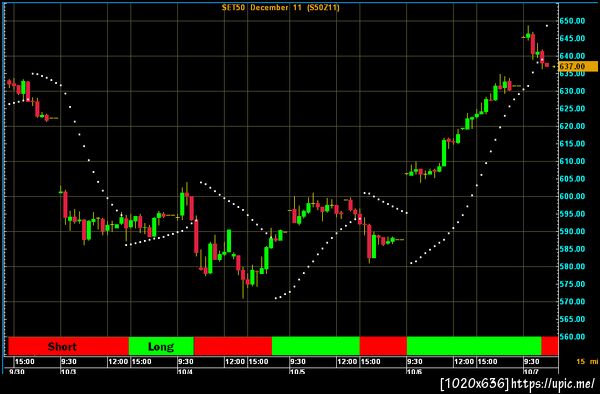The width and height of the screenshot is (600, 394).
Task: Click the 600.00 price axis label
Action: pos(572,196)
